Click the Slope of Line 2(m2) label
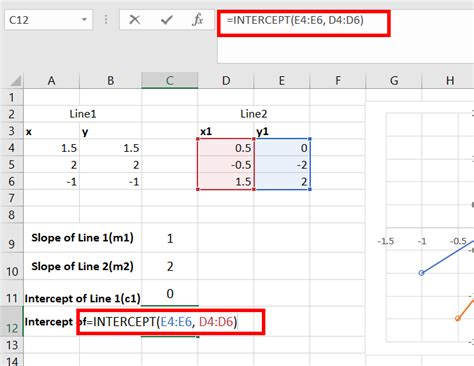The width and height of the screenshot is (474, 366). point(82,266)
